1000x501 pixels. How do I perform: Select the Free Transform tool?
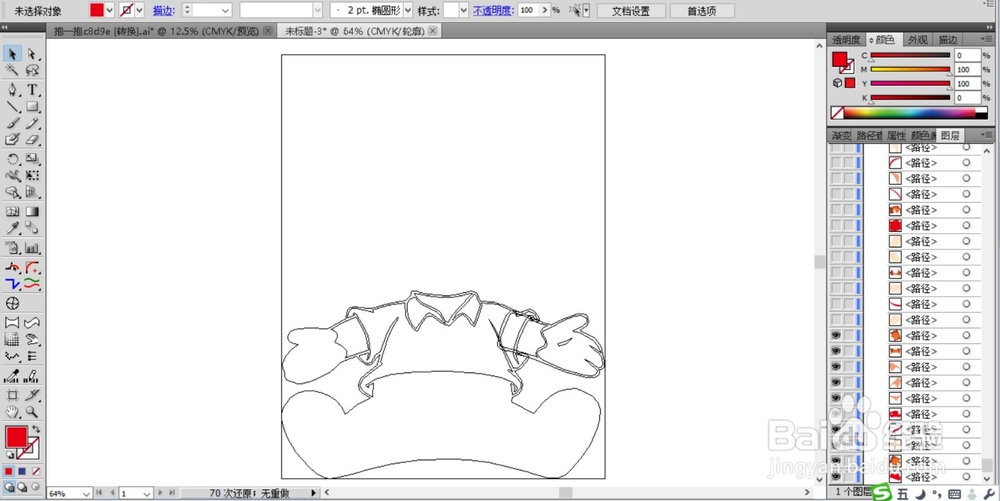point(32,175)
